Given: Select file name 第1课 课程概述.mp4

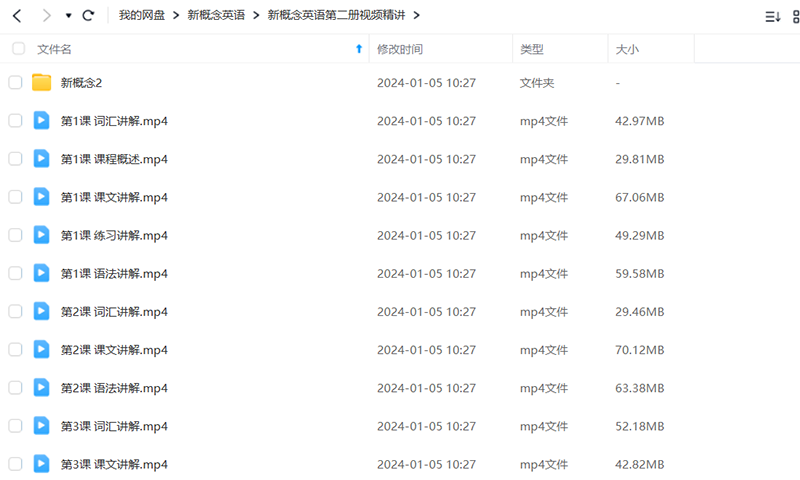Looking at the screenshot, I should pyautogui.click(x=114, y=160).
